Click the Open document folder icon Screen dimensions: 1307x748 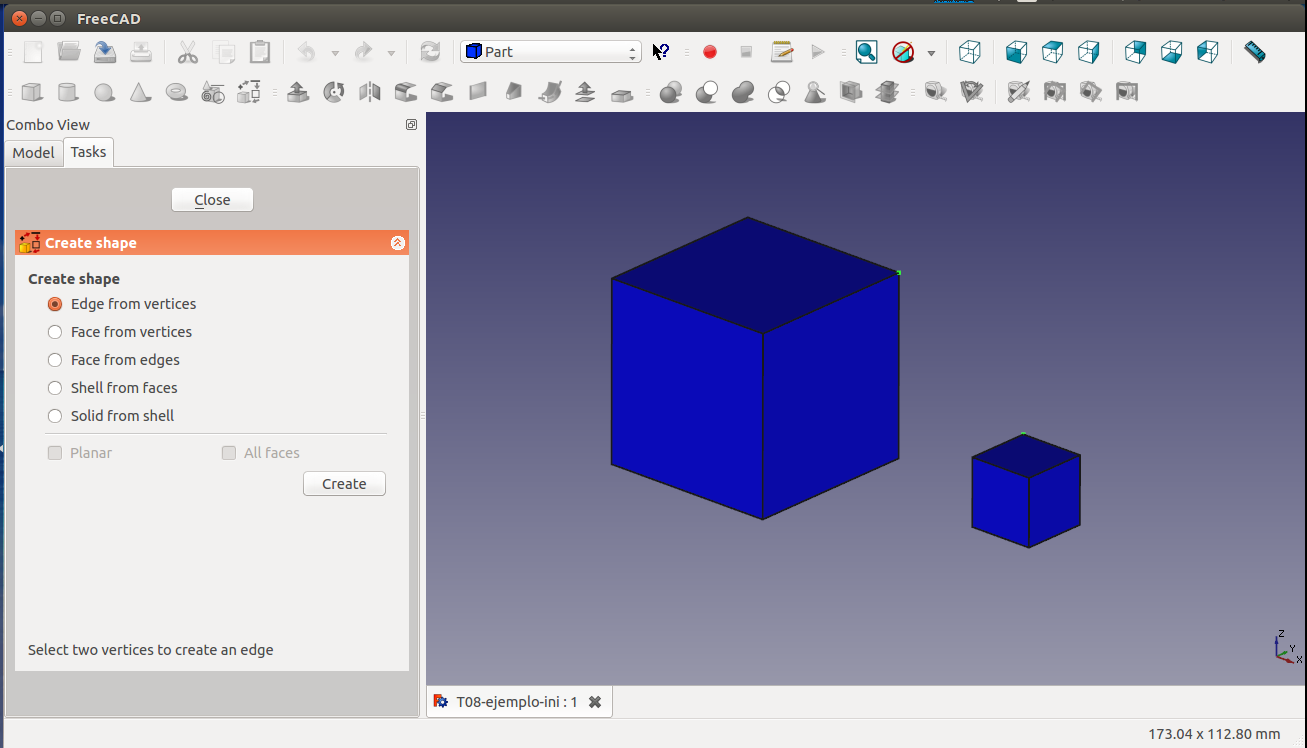(x=69, y=52)
